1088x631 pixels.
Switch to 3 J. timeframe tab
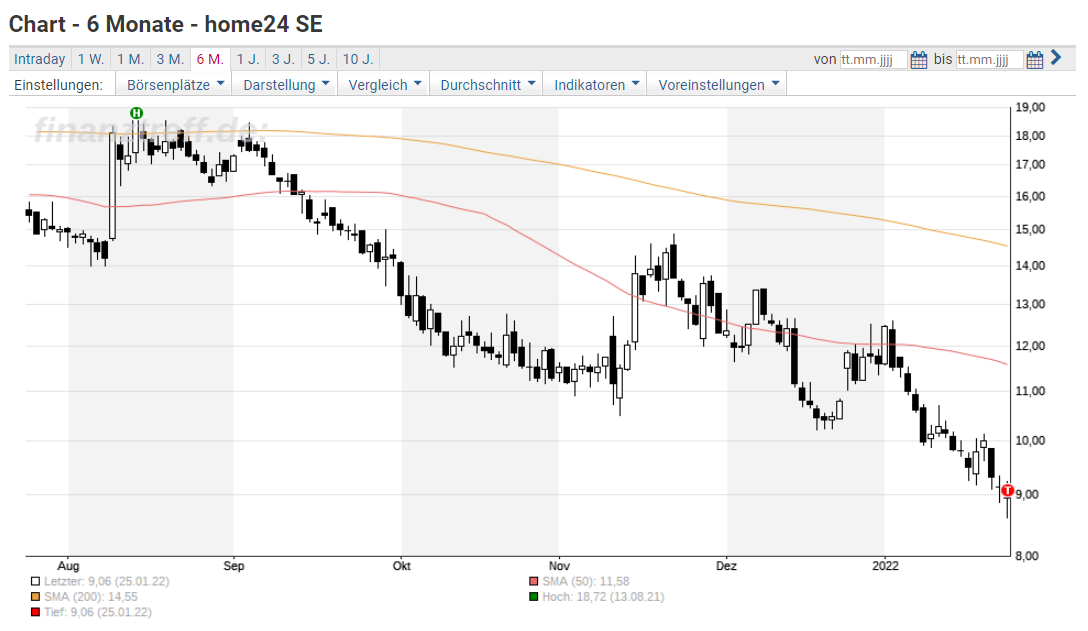click(x=283, y=59)
